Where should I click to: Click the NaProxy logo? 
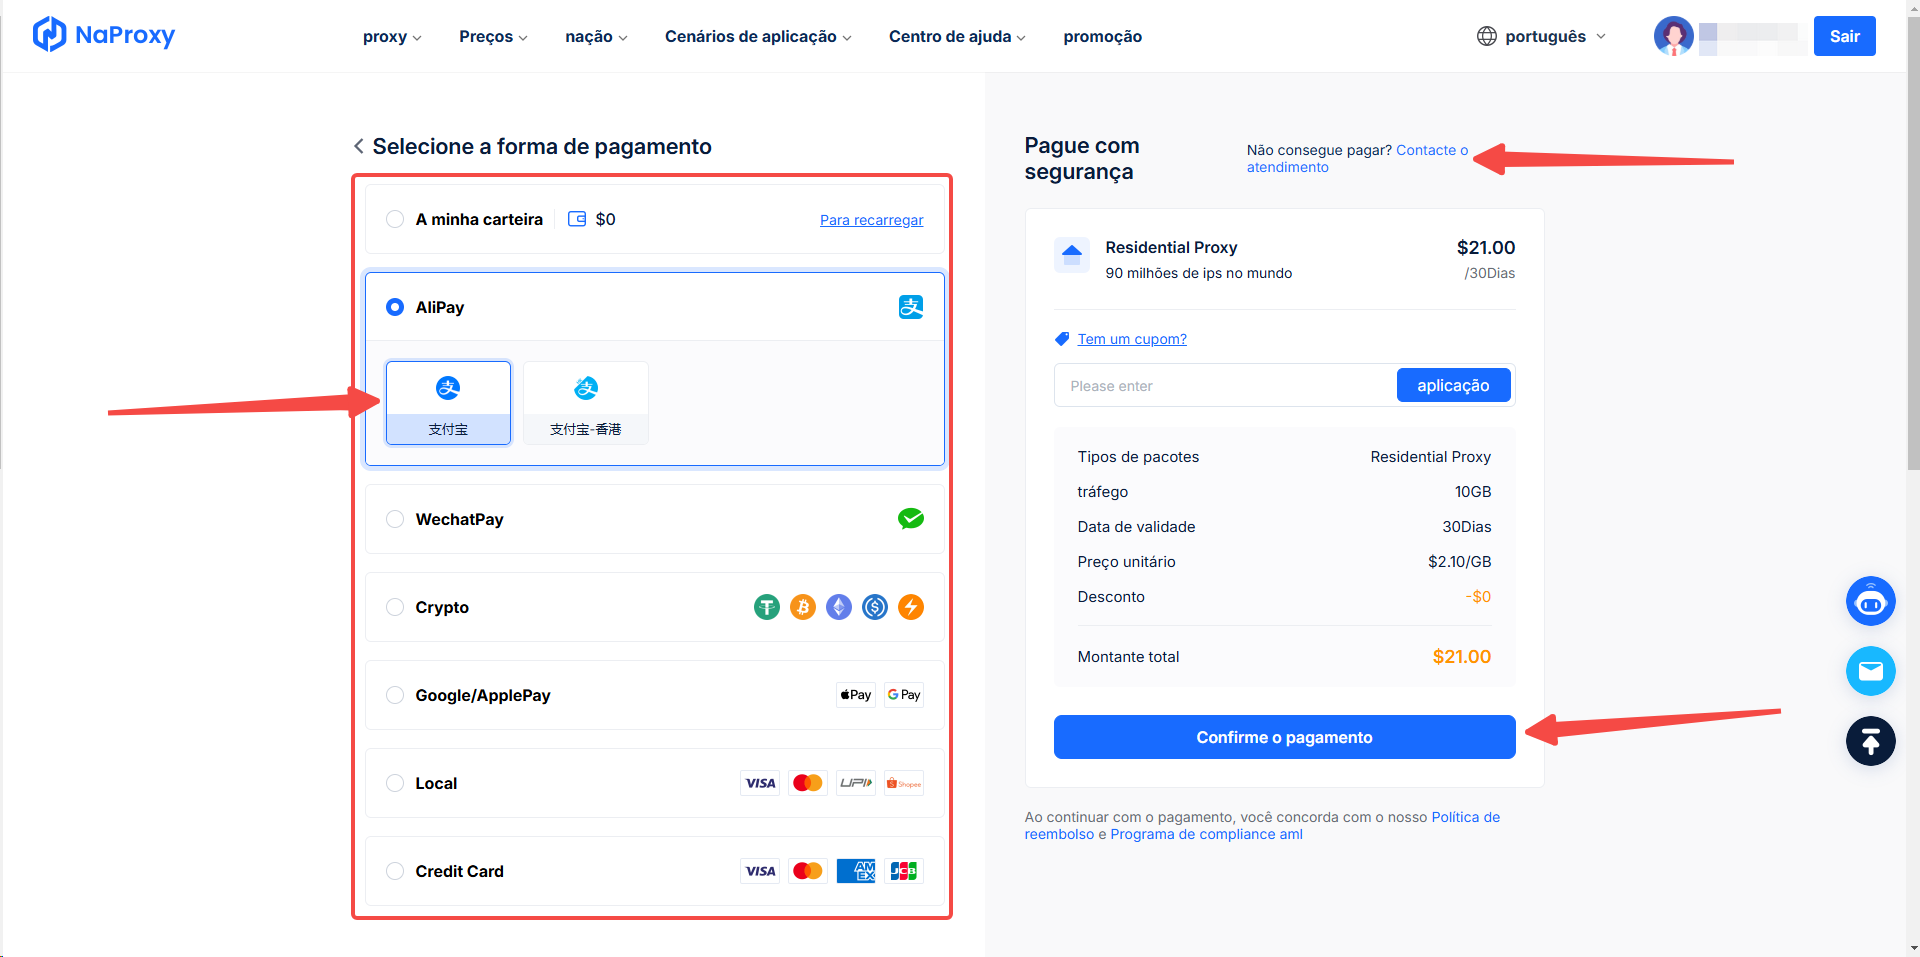[x=104, y=35]
